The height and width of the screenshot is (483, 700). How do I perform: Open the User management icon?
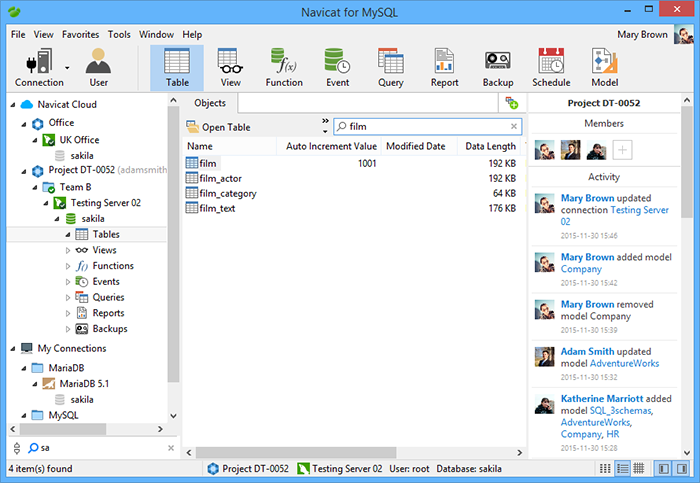point(98,68)
